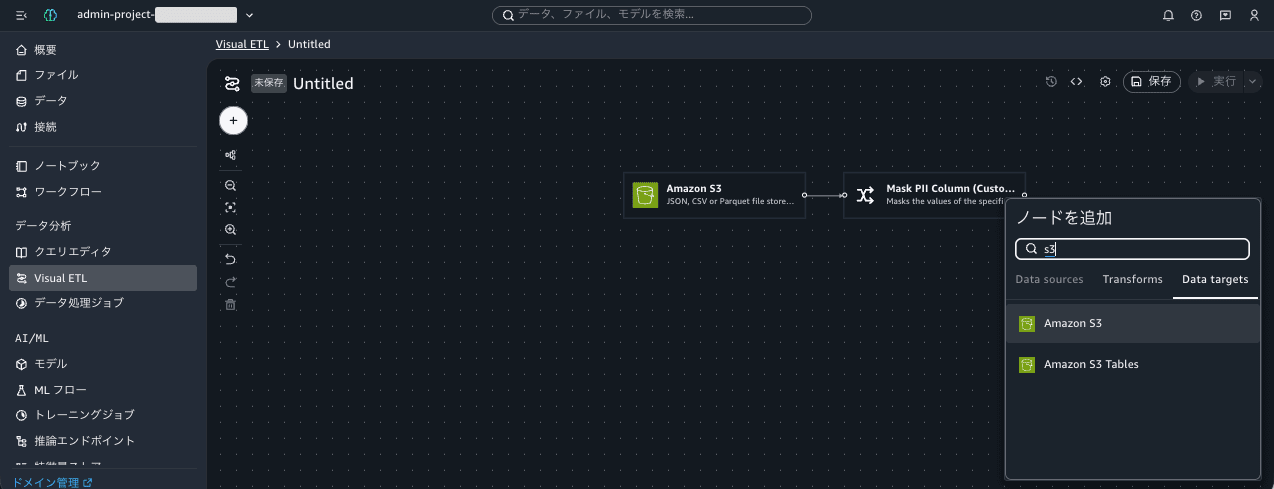The height and width of the screenshot is (489, 1274).
Task: Expand the 実行 run options arrow
Action: (1252, 82)
